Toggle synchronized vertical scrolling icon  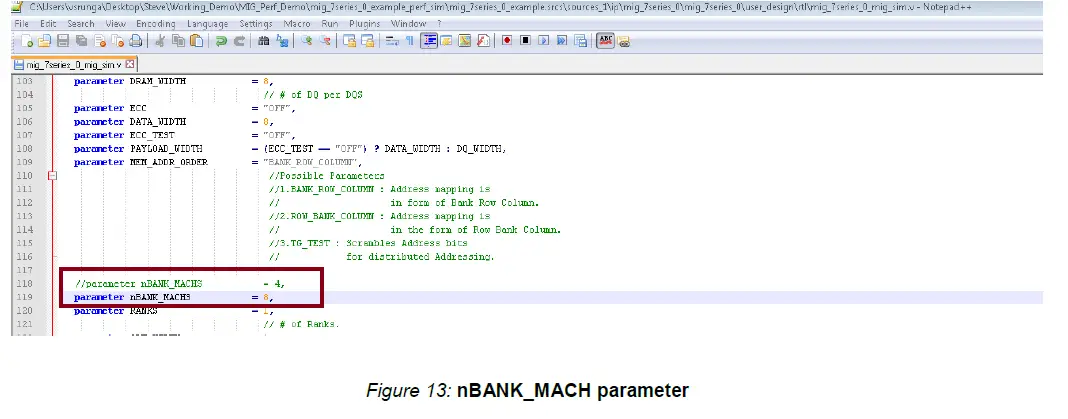click(x=349, y=41)
